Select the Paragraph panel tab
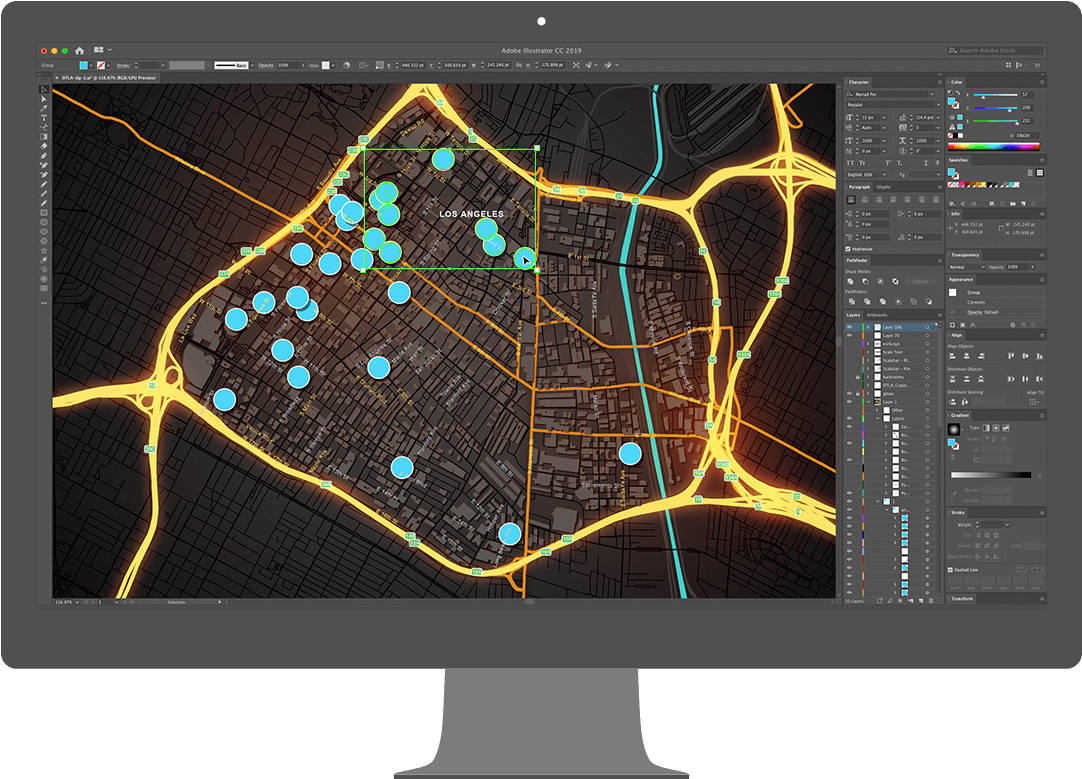Viewport: 1082px width, 779px height. 859,187
